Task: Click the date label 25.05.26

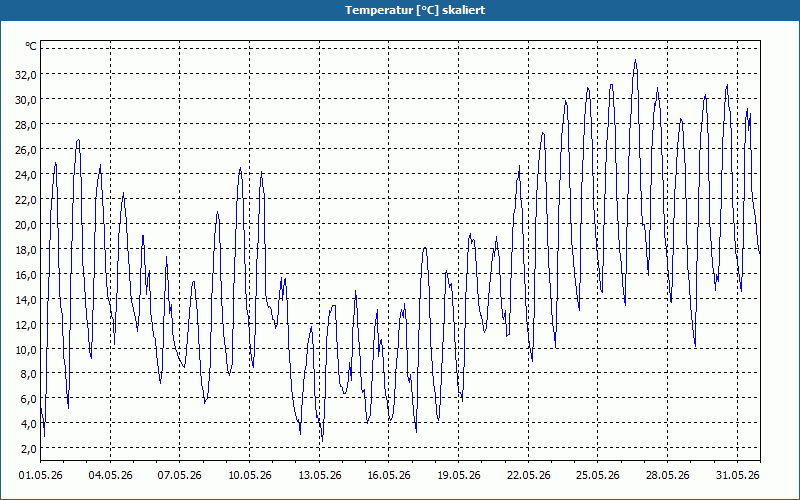Action: pyautogui.click(x=598, y=475)
